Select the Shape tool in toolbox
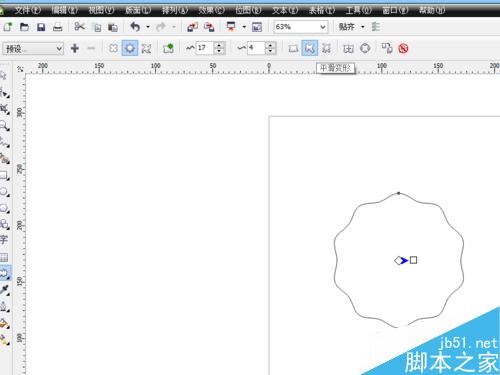500x375 pixels. (x=5, y=92)
